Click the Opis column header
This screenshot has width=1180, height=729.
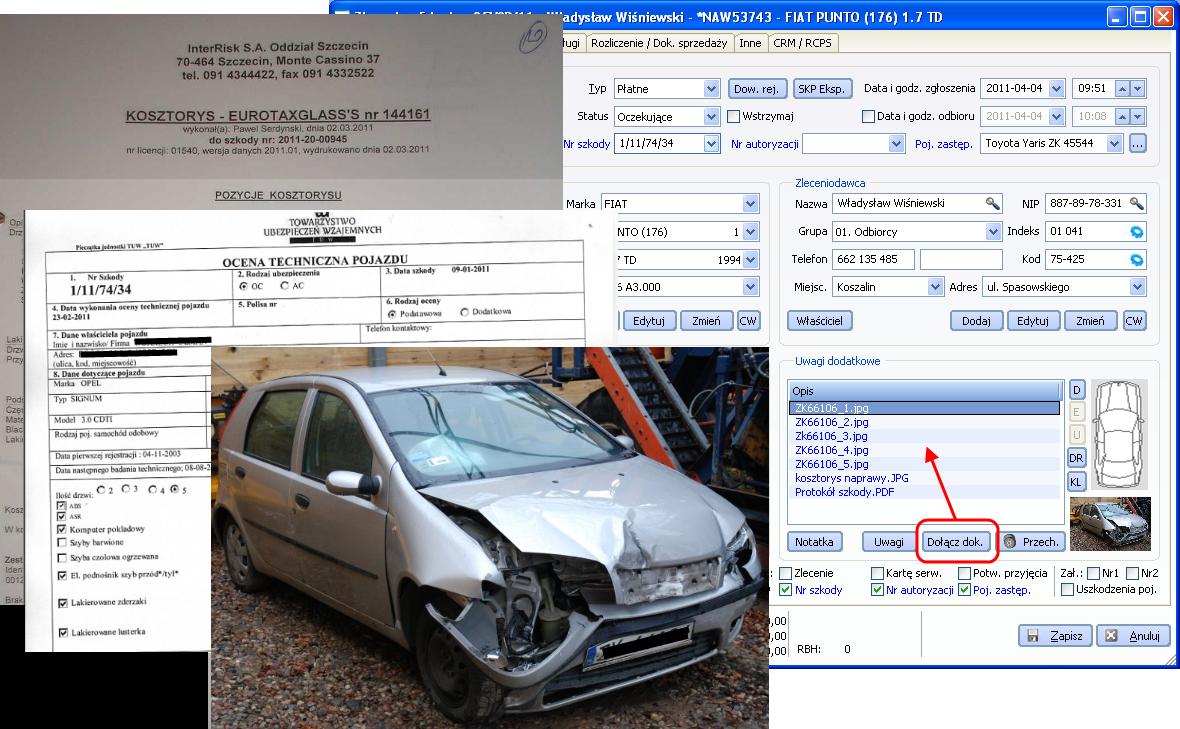coord(926,390)
